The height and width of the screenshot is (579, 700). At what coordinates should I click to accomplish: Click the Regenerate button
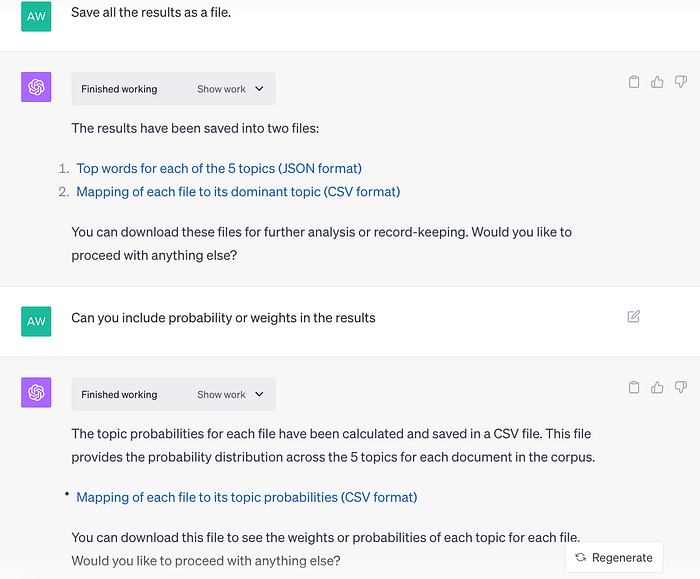[x=614, y=557]
